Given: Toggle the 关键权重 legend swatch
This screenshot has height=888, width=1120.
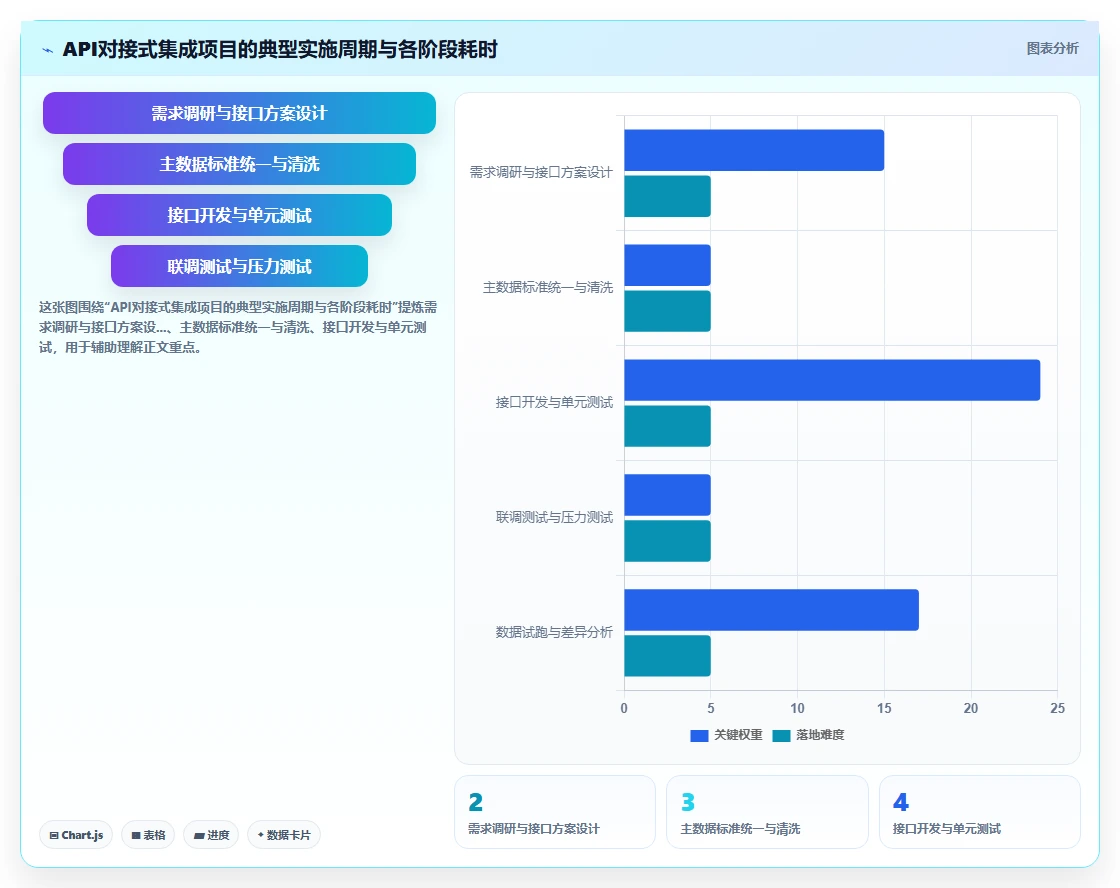Looking at the screenshot, I should 699,736.
